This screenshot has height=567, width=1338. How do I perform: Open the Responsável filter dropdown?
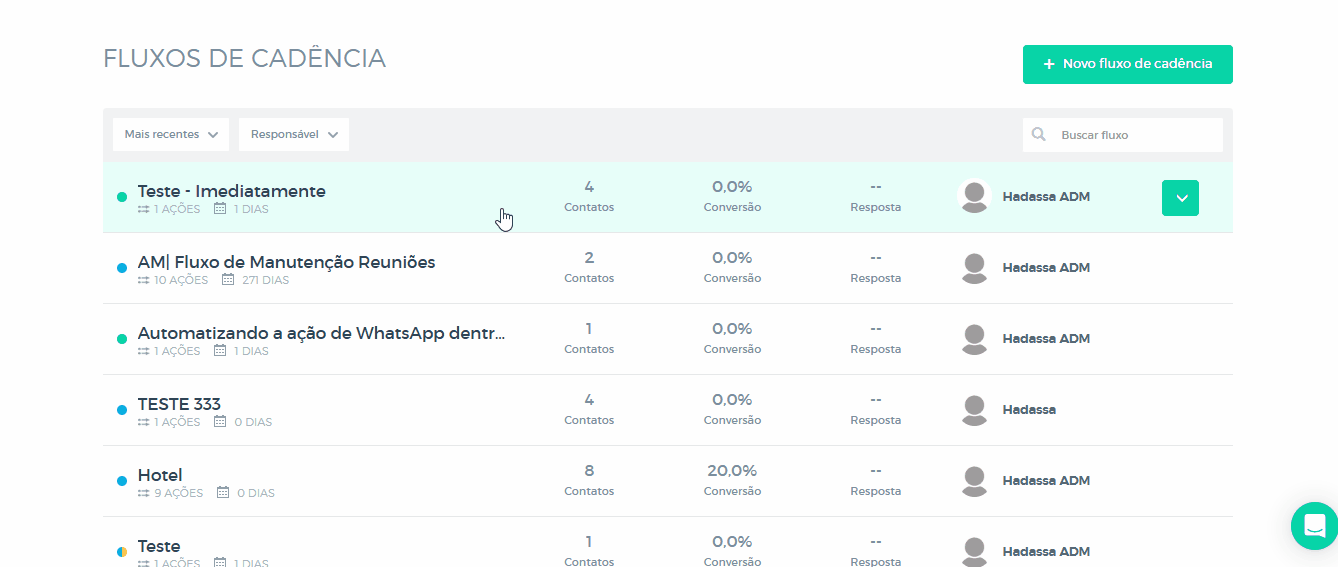pos(293,135)
